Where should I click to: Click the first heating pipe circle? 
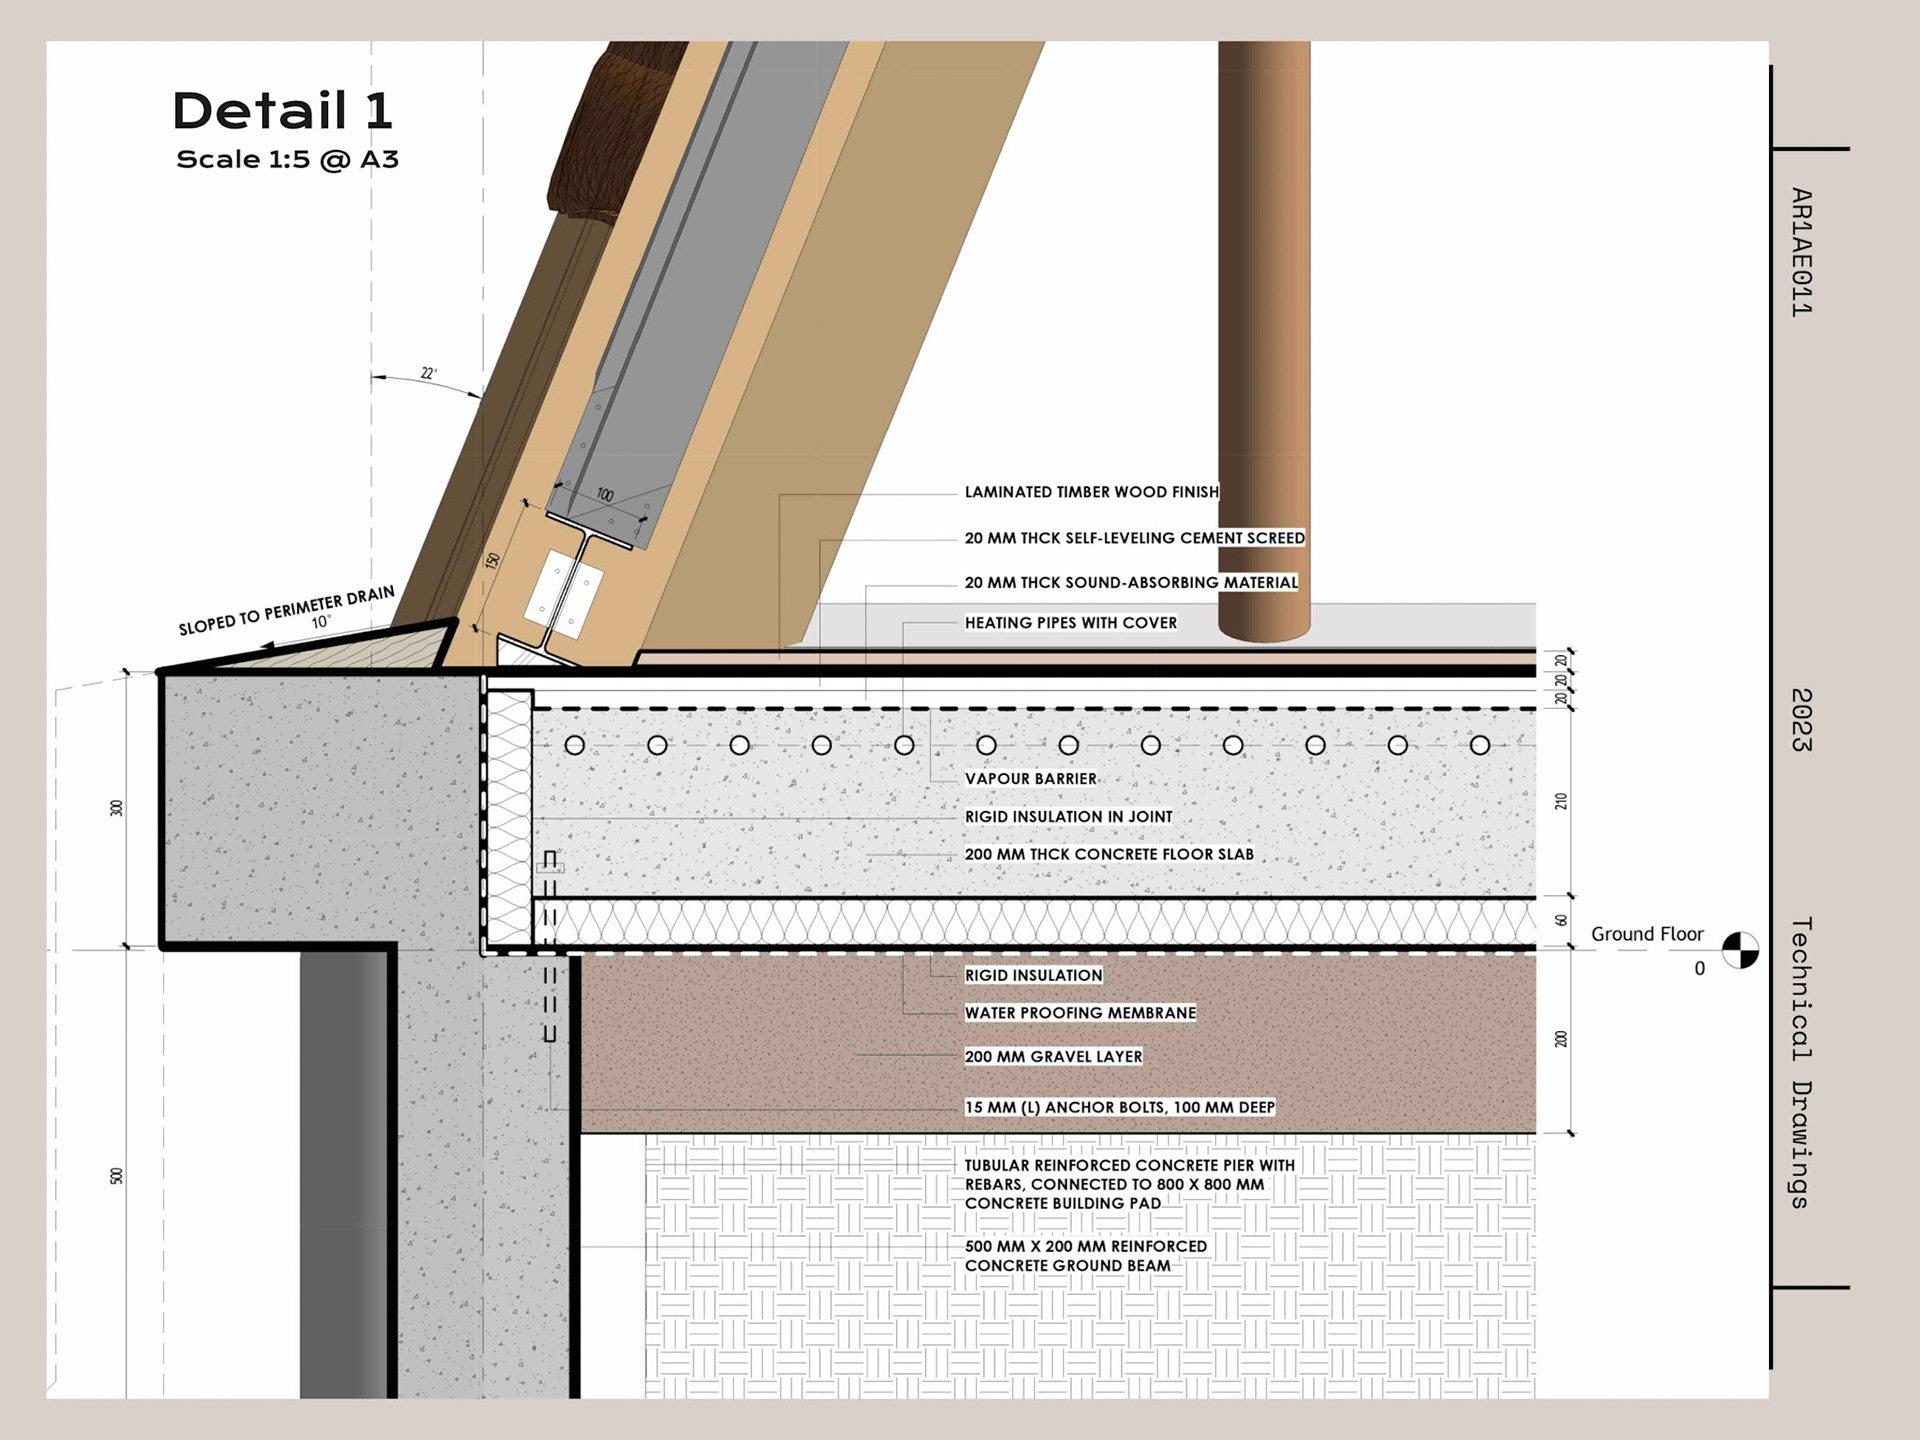(x=575, y=745)
